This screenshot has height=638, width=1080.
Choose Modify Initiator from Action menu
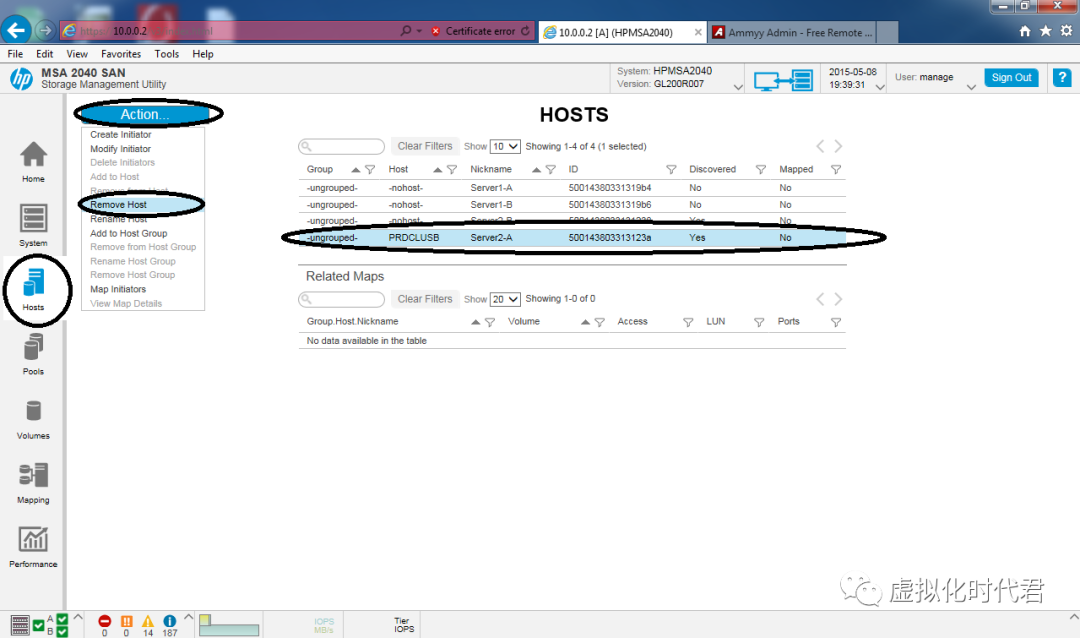point(121,149)
